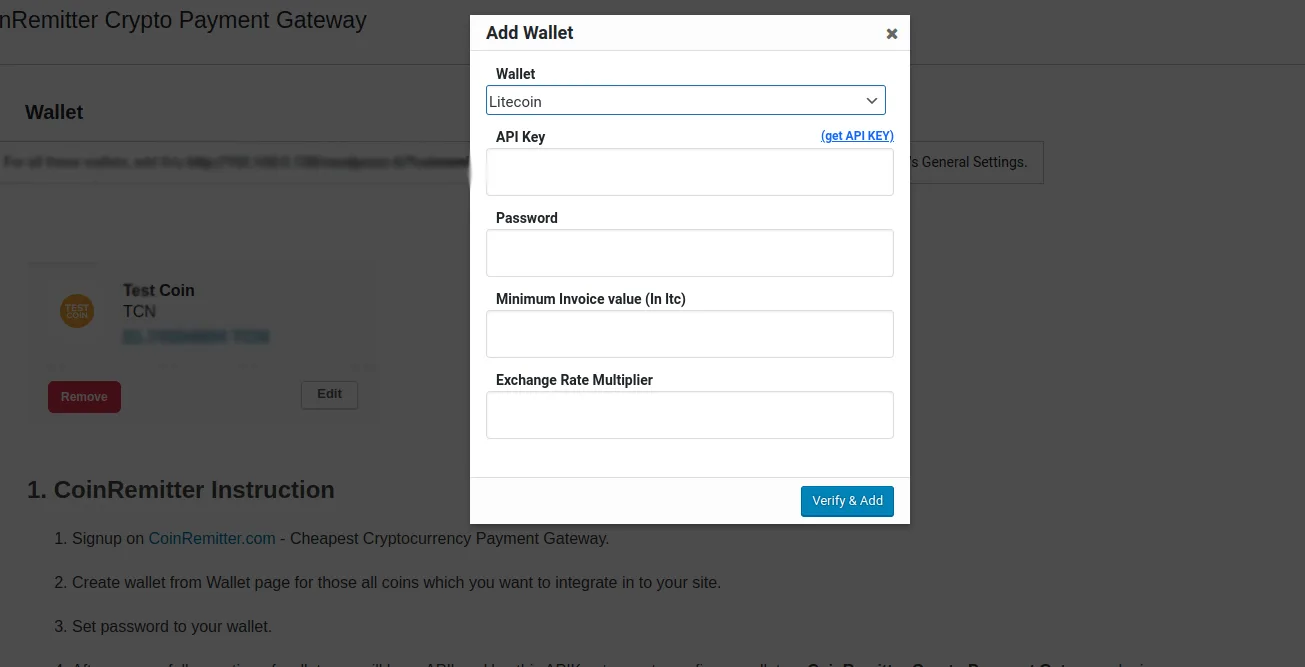
Task: Focus the Exchange Rate Multiplier field
Action: coord(690,415)
